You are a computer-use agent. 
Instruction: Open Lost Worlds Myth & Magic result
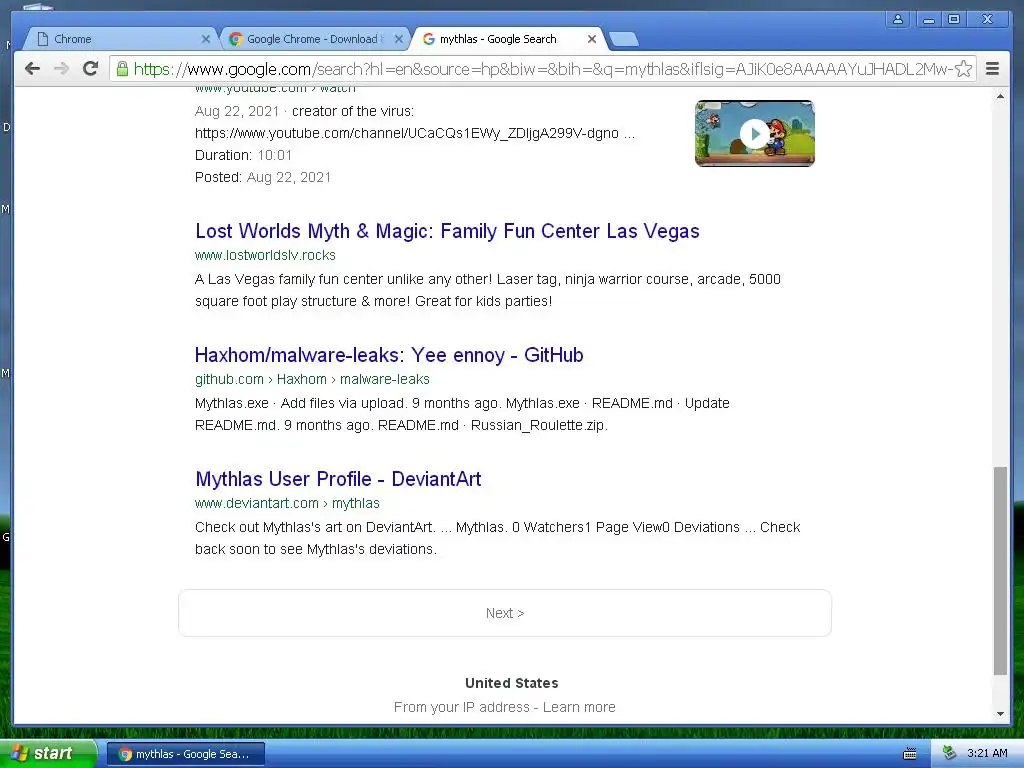447,231
